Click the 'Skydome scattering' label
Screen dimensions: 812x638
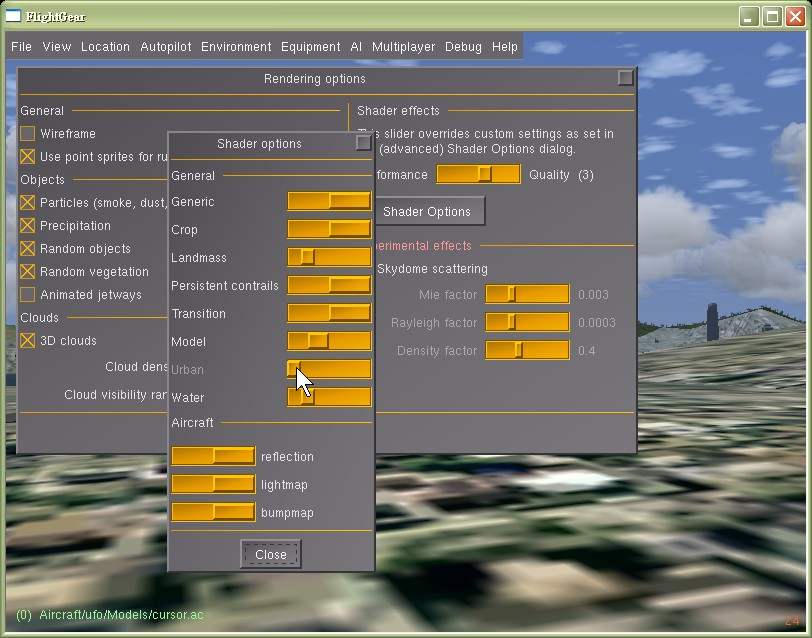coord(432,269)
